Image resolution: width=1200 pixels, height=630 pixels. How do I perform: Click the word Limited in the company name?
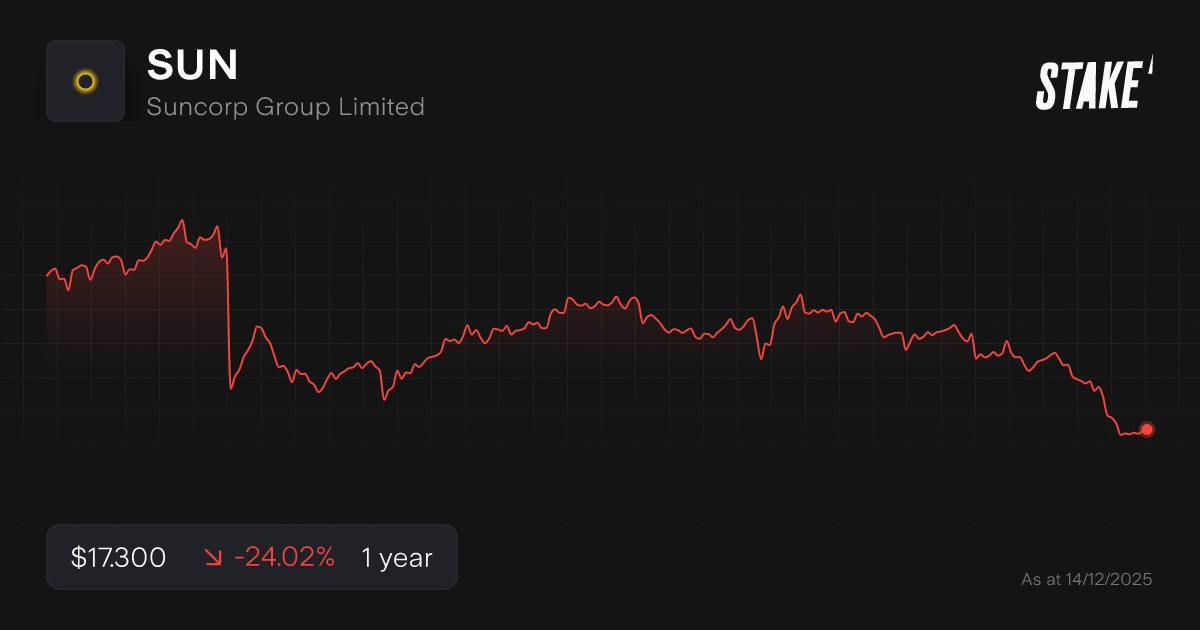(388, 106)
